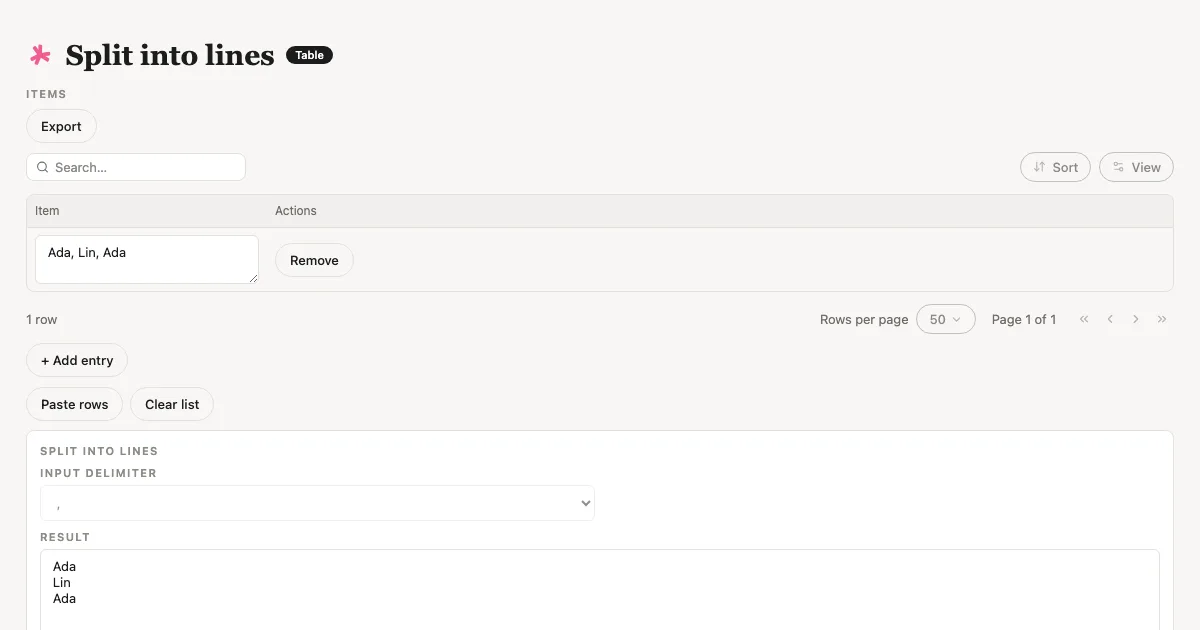Clear the entire list
1200x630 pixels.
pos(172,404)
